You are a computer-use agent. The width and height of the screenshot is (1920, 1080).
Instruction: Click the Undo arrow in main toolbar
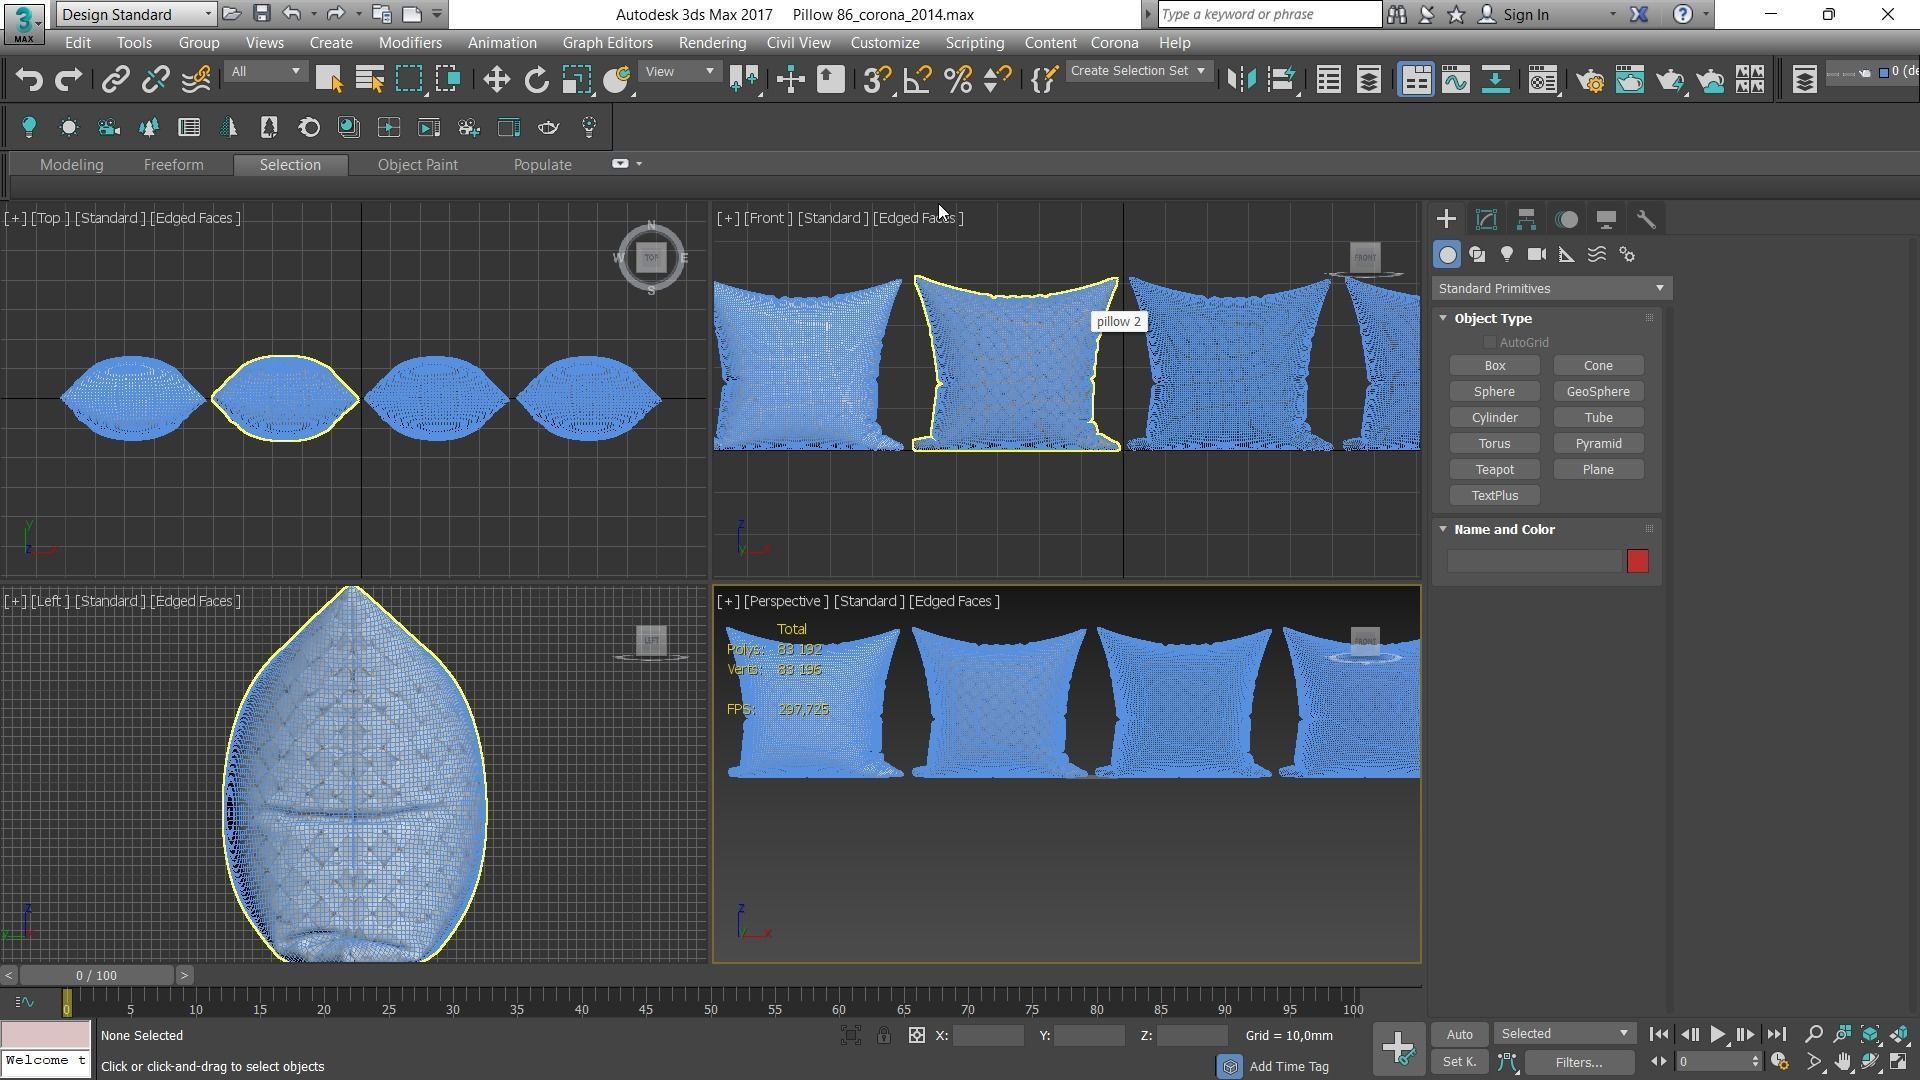click(x=29, y=80)
